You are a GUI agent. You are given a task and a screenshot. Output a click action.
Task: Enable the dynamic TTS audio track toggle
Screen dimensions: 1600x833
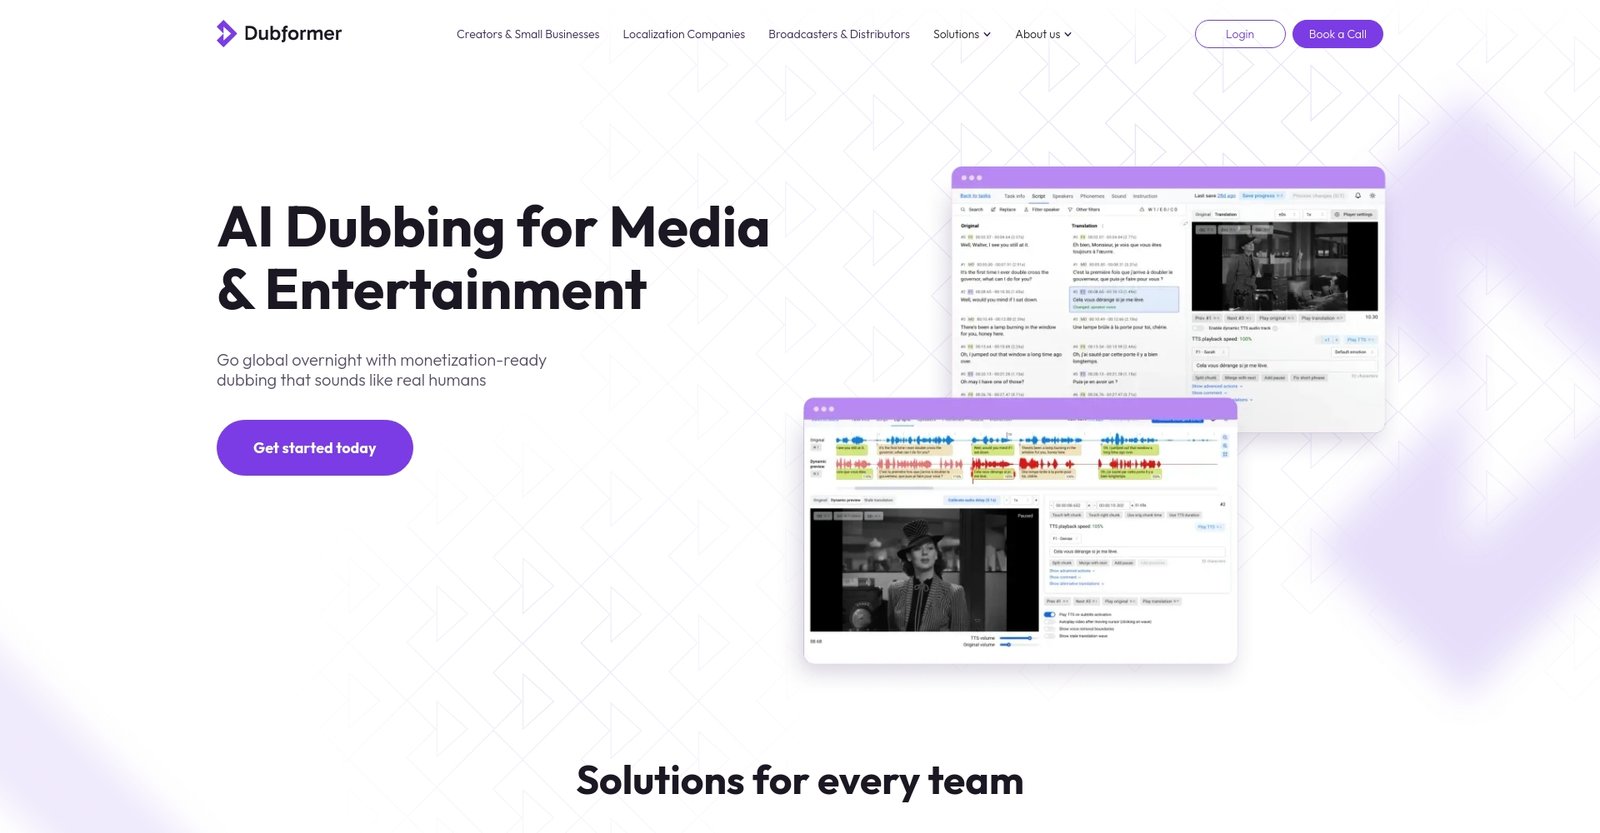[x=1198, y=328]
